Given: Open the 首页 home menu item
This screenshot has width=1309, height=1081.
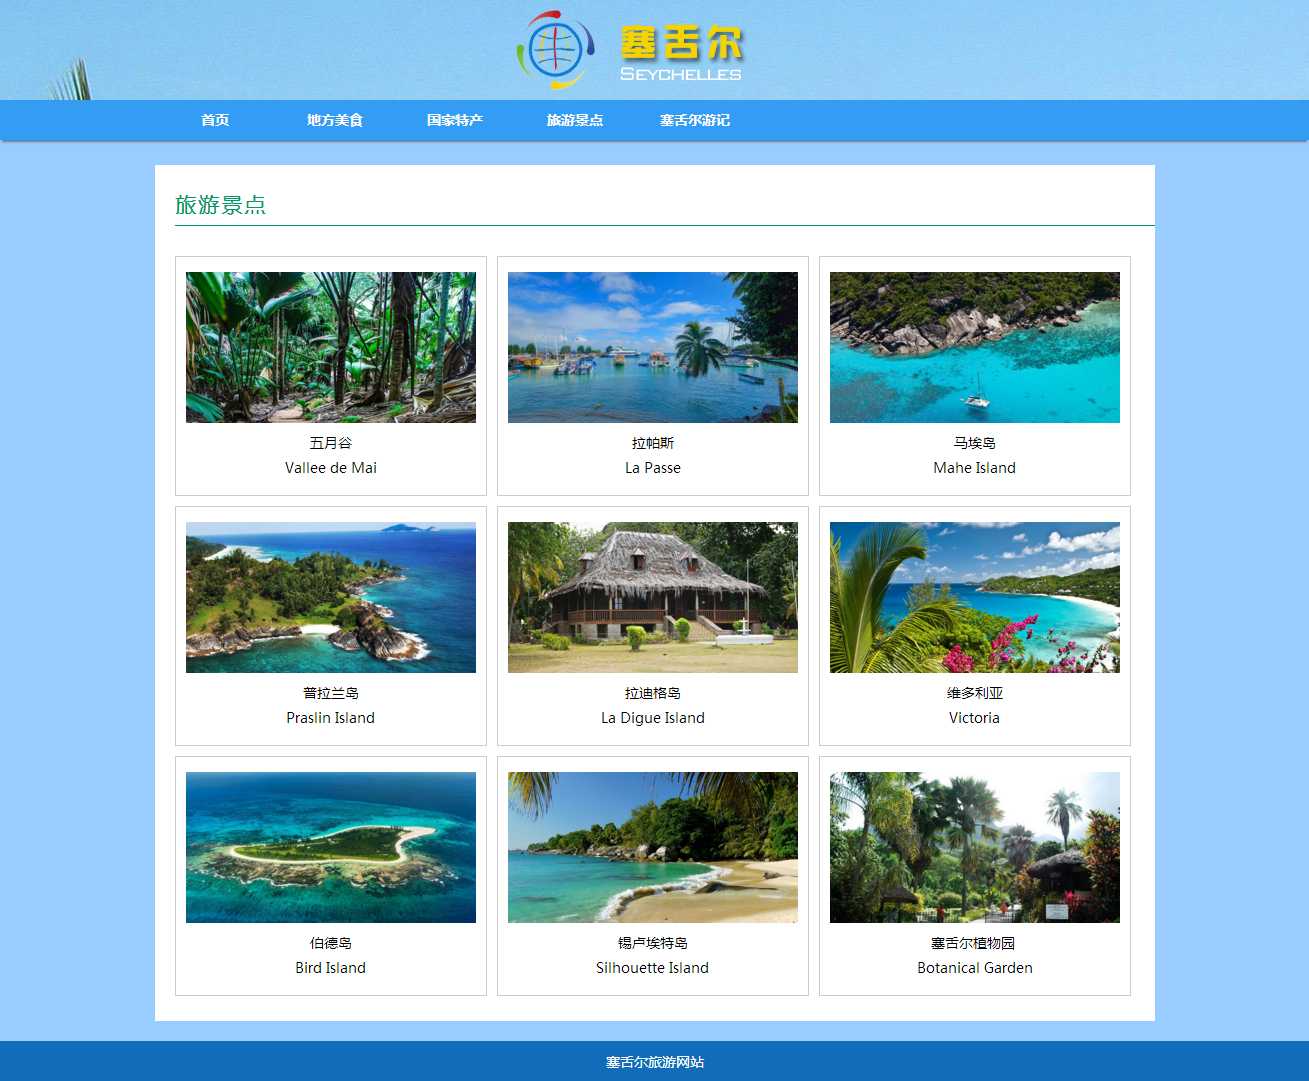Looking at the screenshot, I should pyautogui.click(x=215, y=120).
